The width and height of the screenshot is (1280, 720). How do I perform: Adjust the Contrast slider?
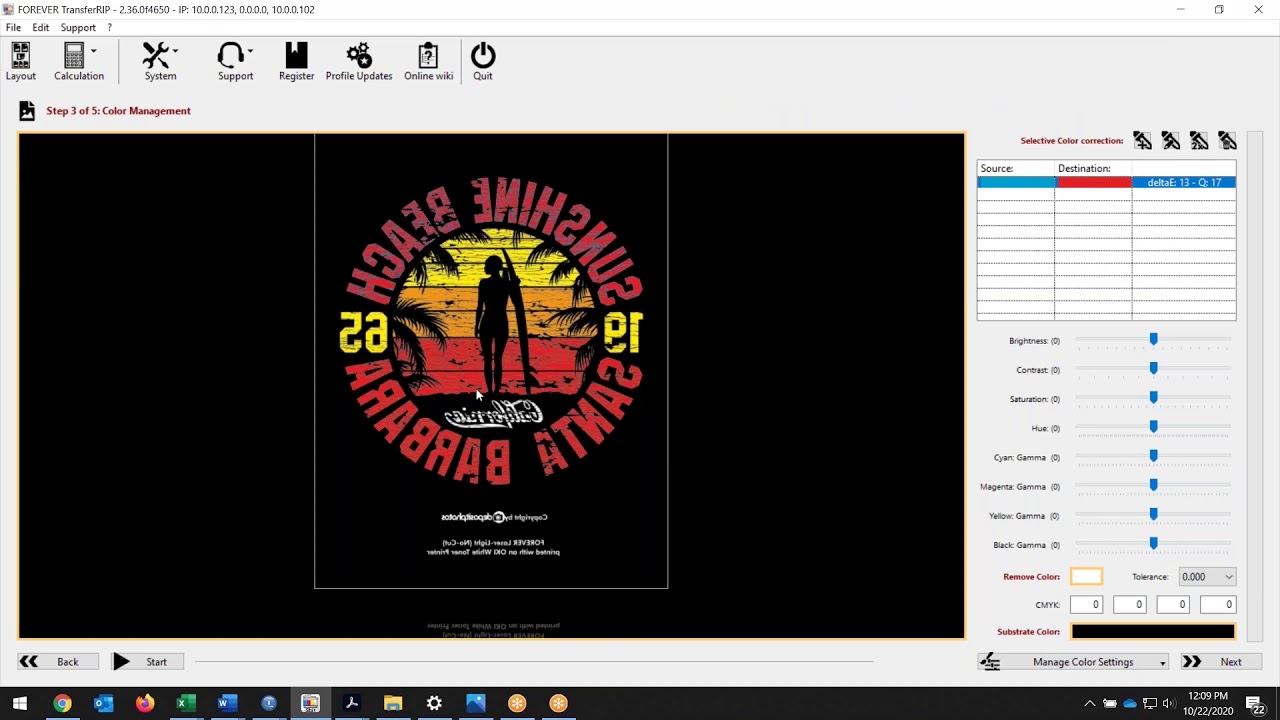[1153, 369]
